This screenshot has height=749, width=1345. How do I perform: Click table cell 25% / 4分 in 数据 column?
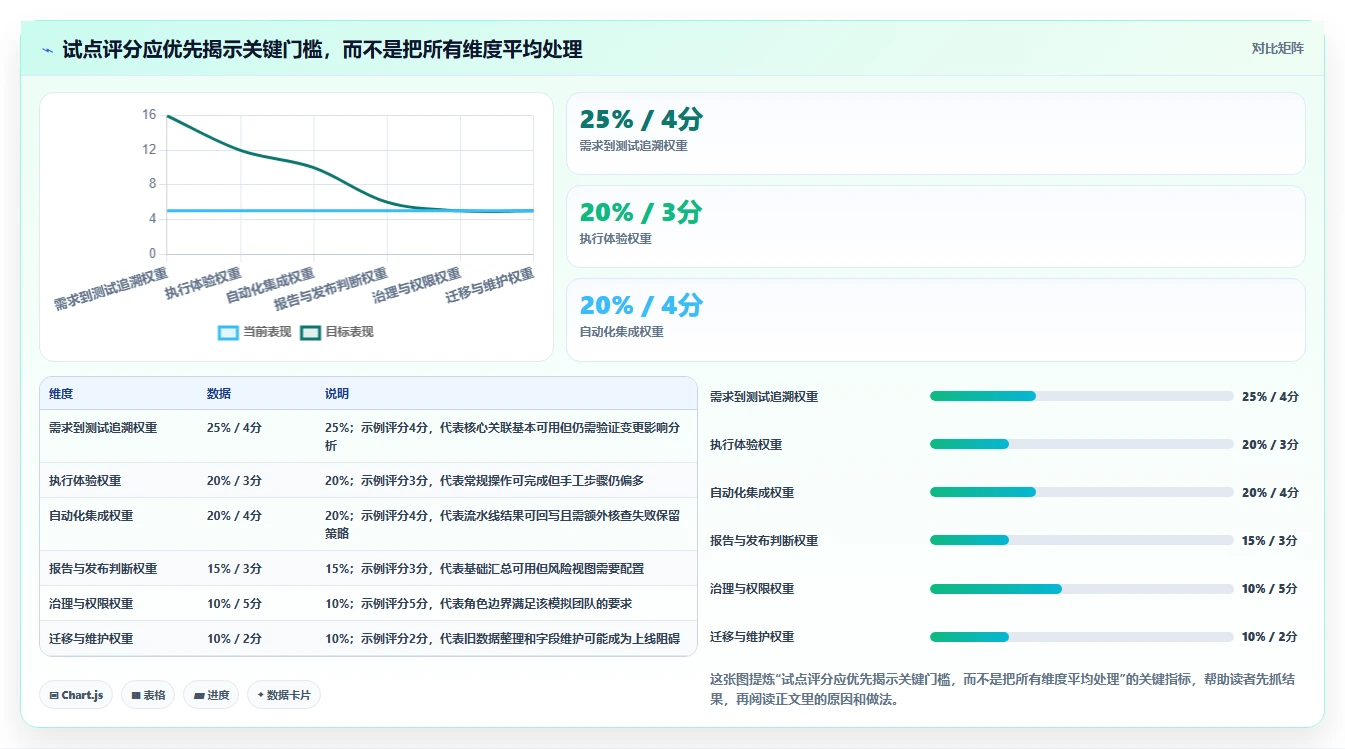(x=234, y=427)
